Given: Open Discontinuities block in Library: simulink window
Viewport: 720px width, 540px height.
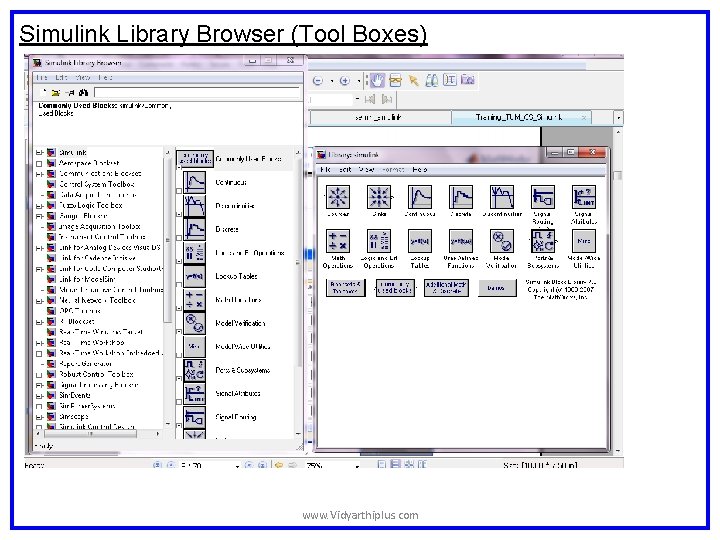Looking at the screenshot, I should coord(501,197).
